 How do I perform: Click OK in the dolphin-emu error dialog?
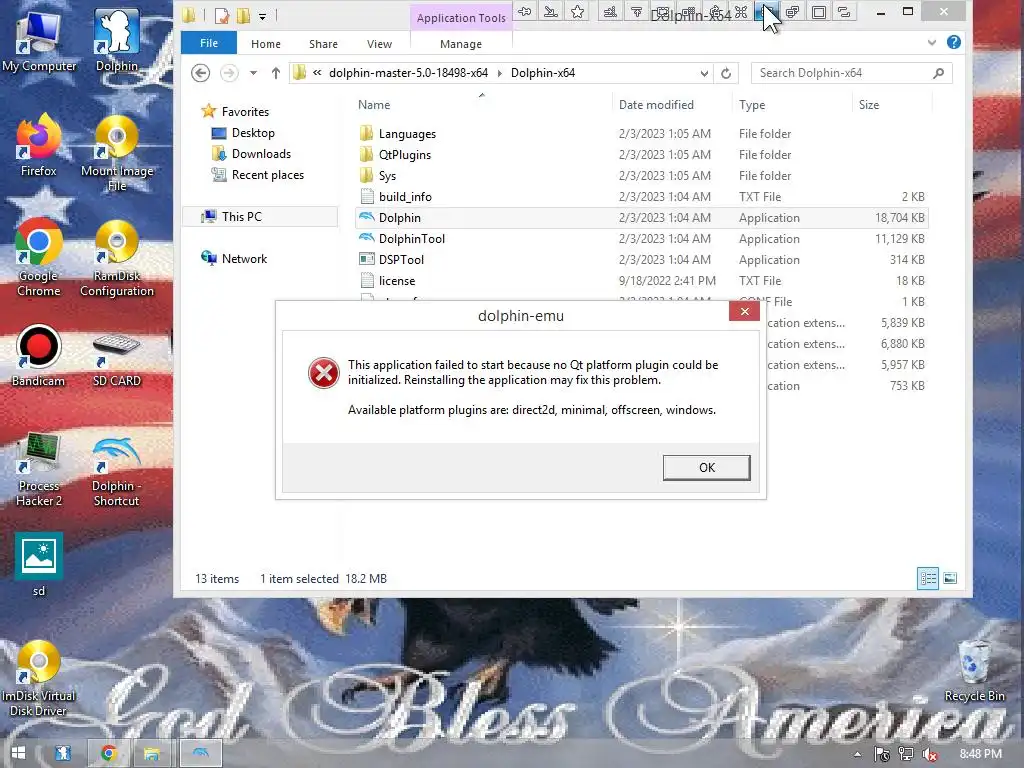click(x=706, y=468)
